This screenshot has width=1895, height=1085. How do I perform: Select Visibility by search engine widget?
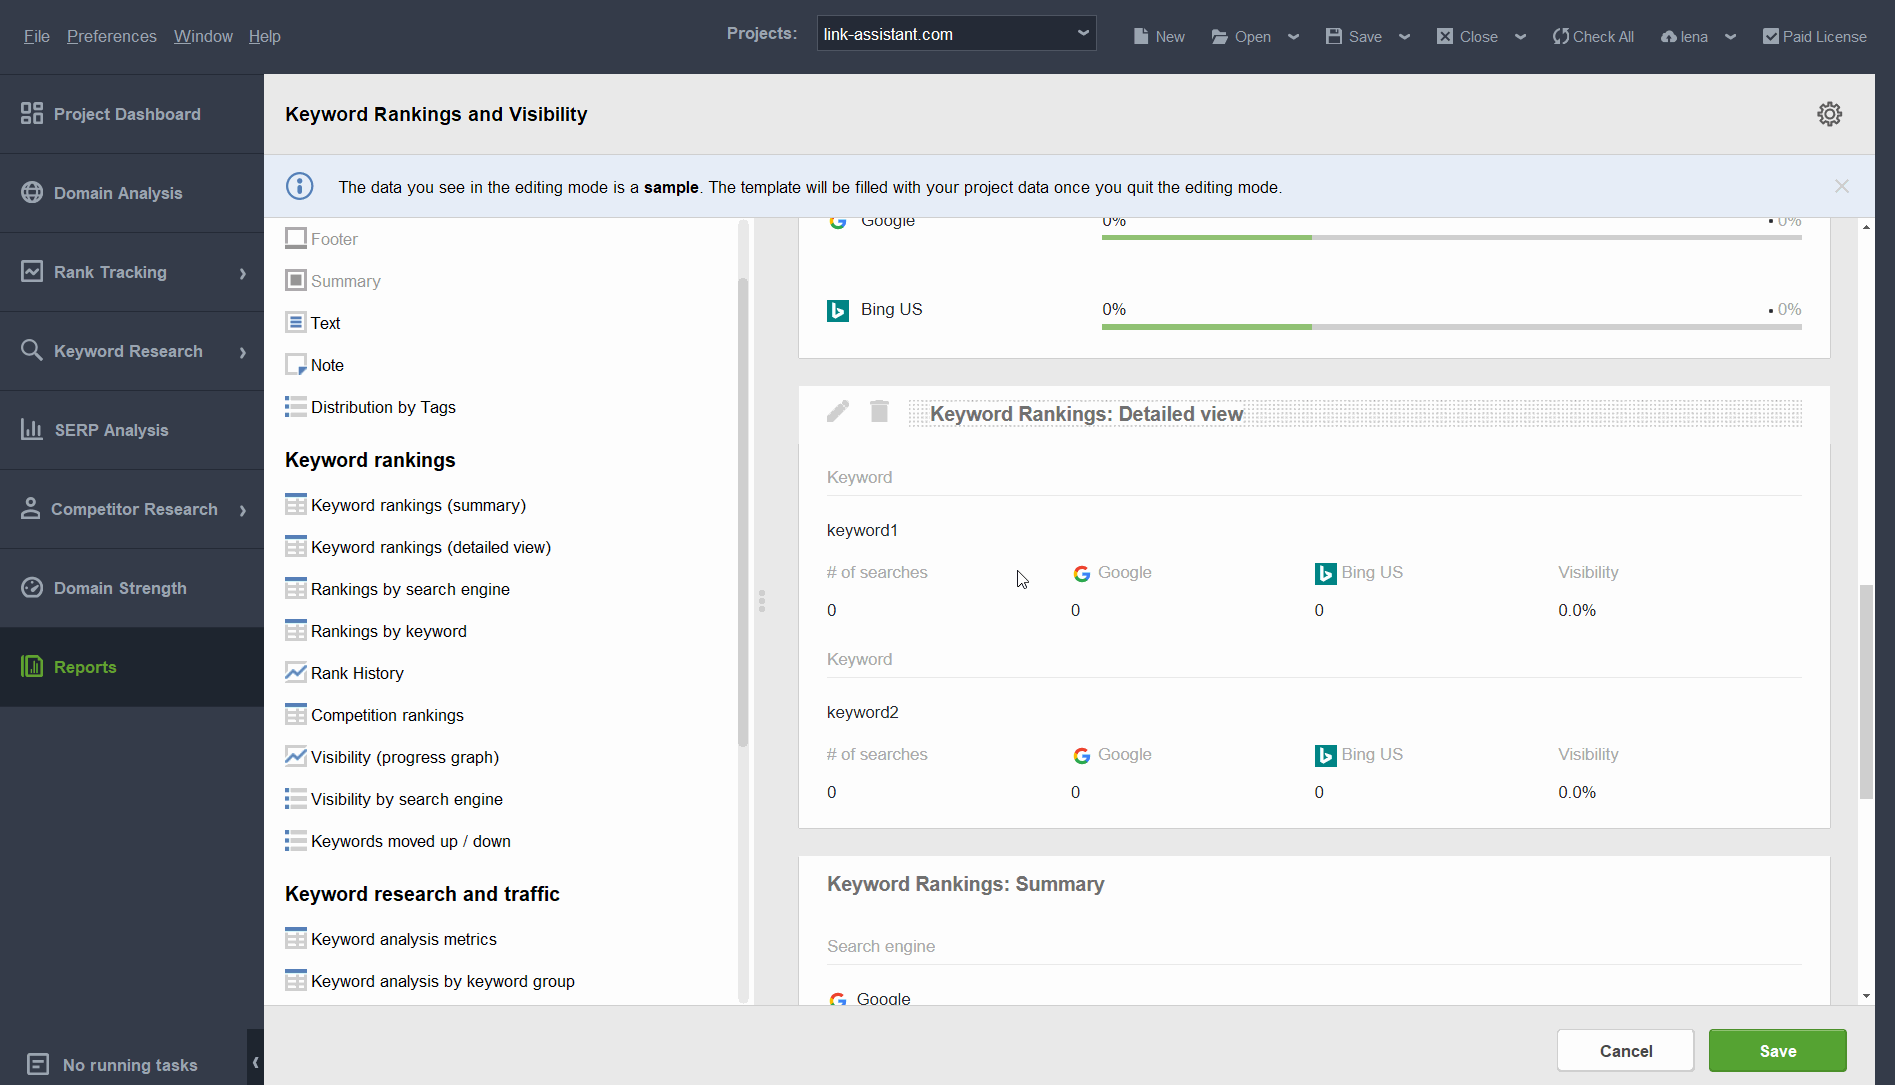pyautogui.click(x=393, y=799)
